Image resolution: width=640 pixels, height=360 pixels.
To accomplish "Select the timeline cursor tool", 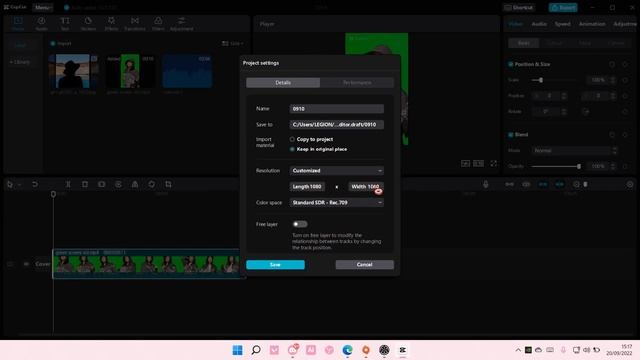I will coord(10,184).
